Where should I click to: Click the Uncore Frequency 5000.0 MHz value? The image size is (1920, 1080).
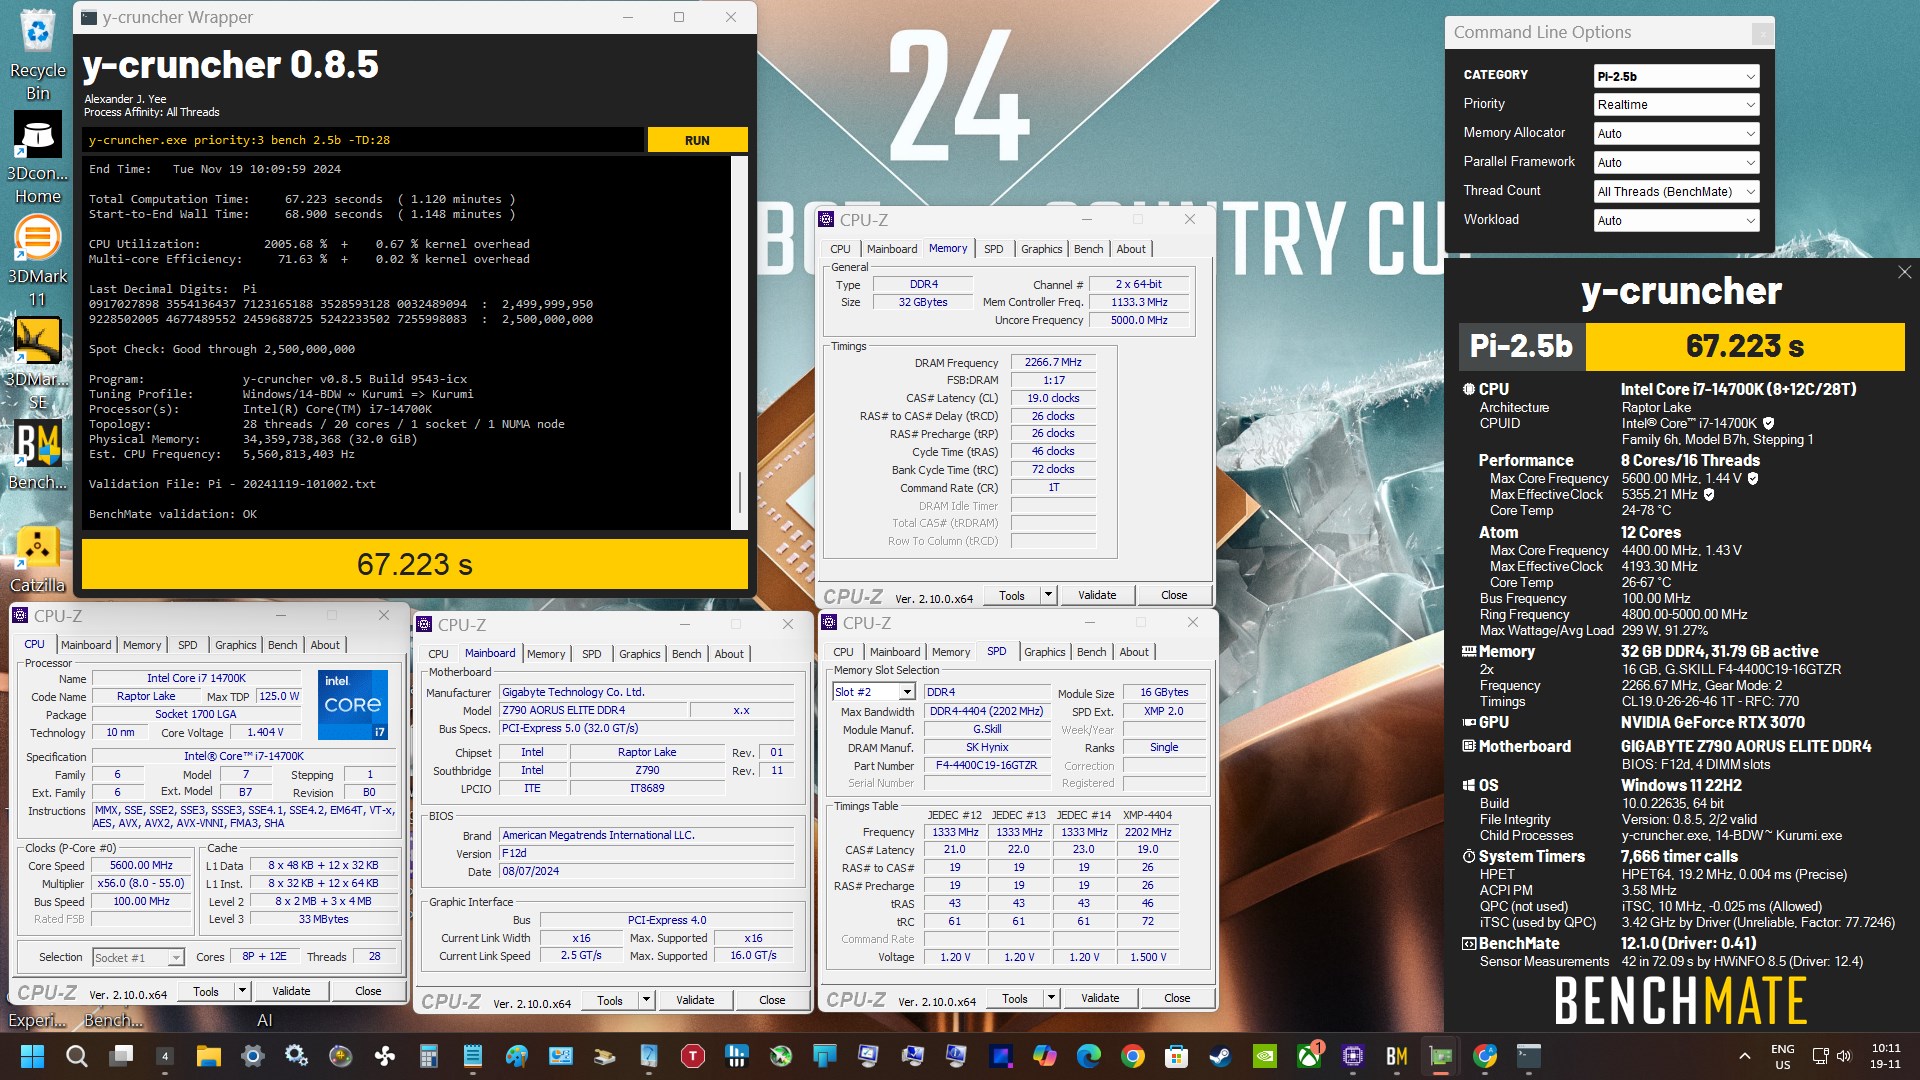point(1139,320)
